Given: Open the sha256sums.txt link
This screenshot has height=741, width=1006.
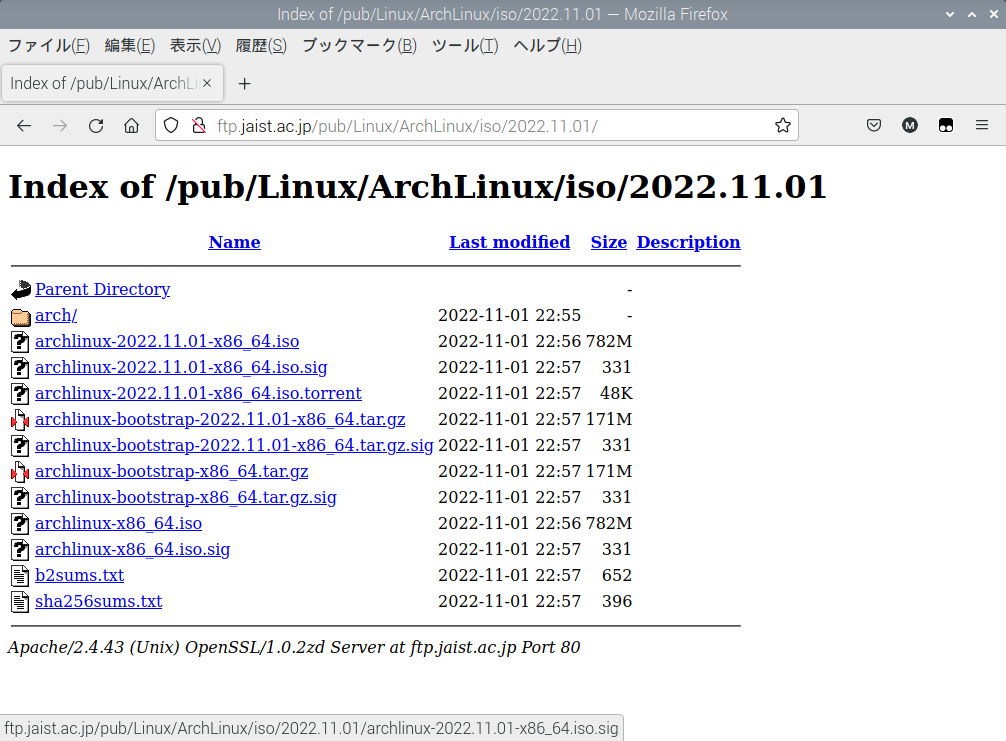Looking at the screenshot, I should (x=98, y=601).
